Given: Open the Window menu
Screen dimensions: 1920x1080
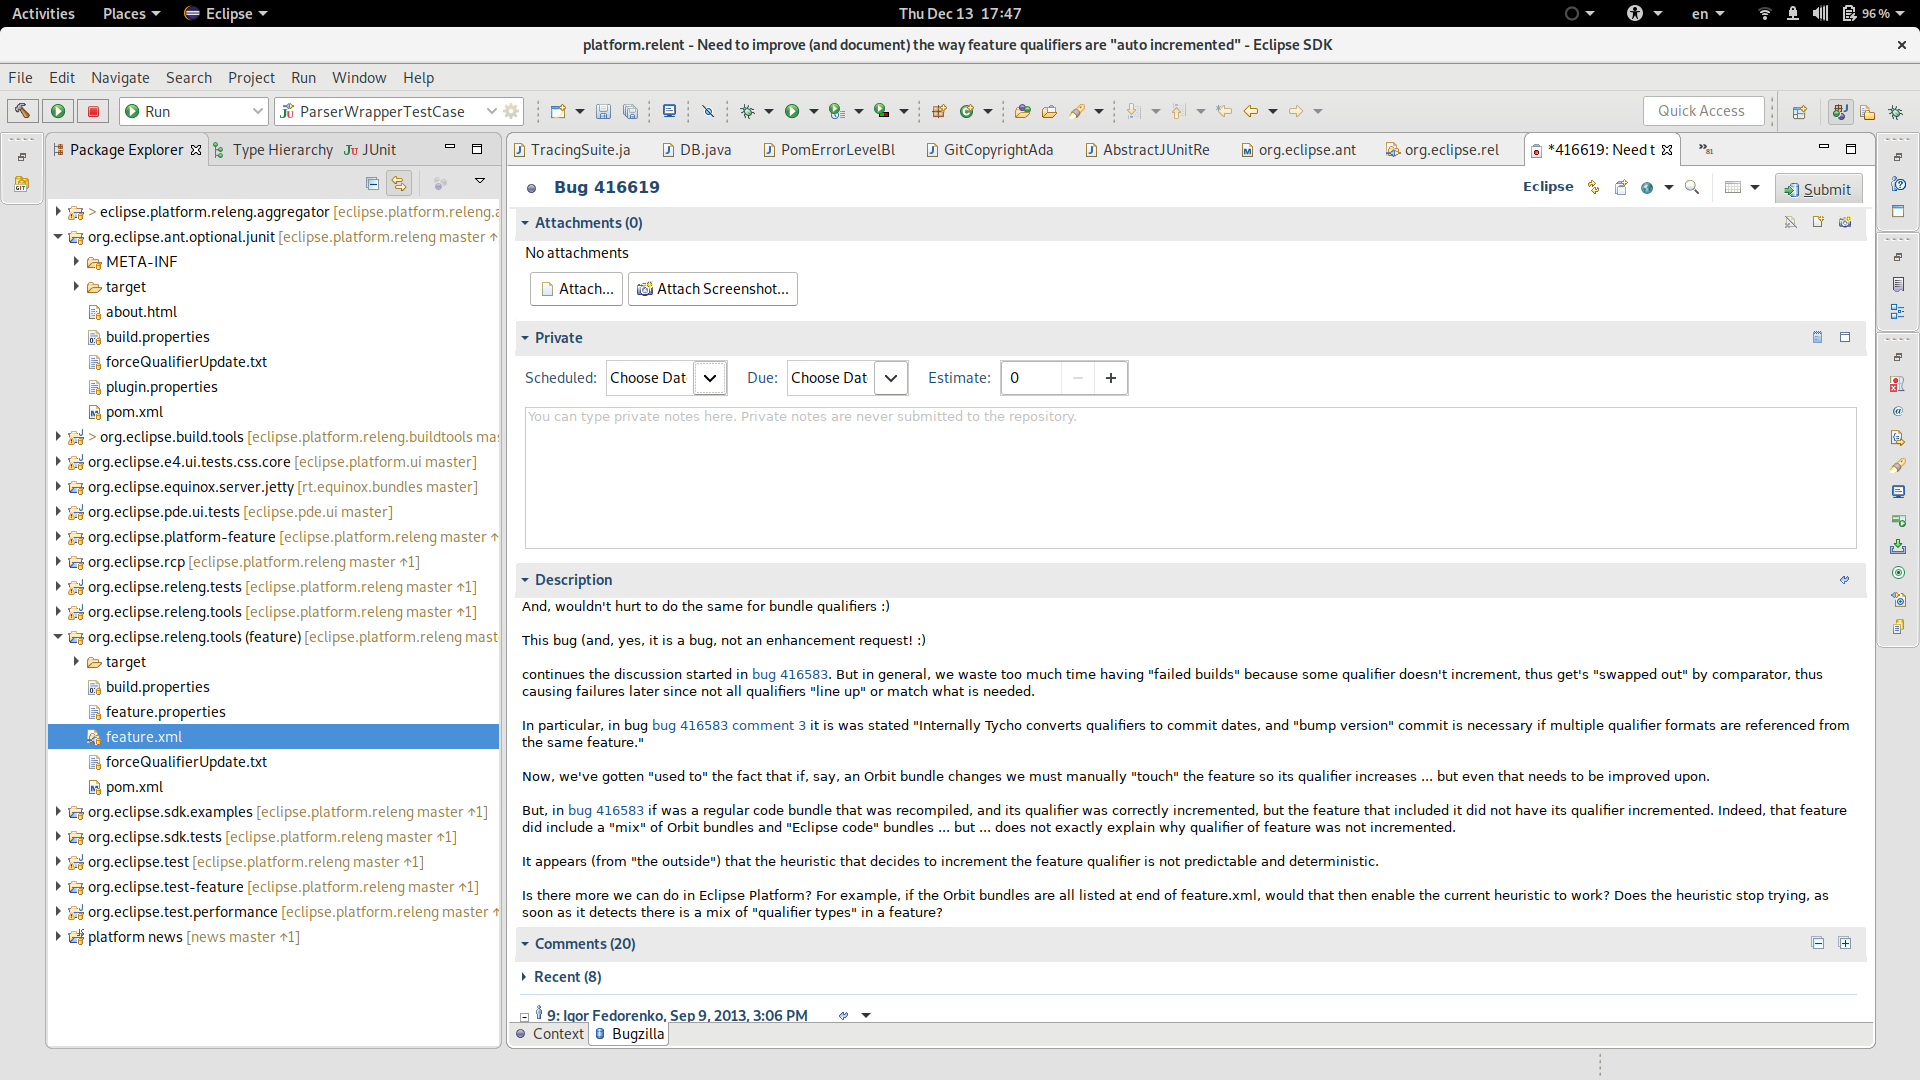Looking at the screenshot, I should [x=359, y=77].
